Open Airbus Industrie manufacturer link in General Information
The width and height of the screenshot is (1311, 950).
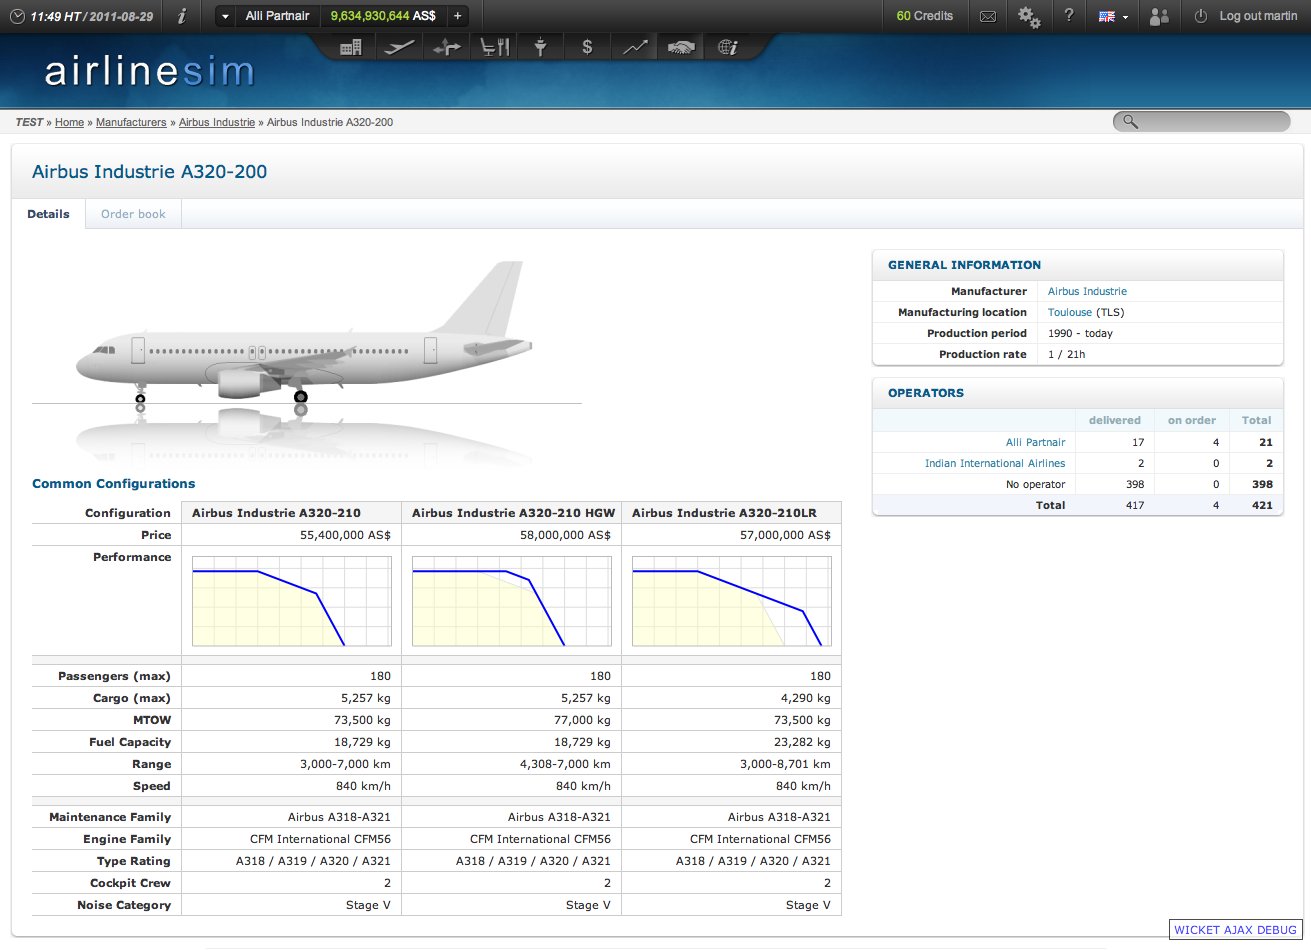tap(1087, 291)
